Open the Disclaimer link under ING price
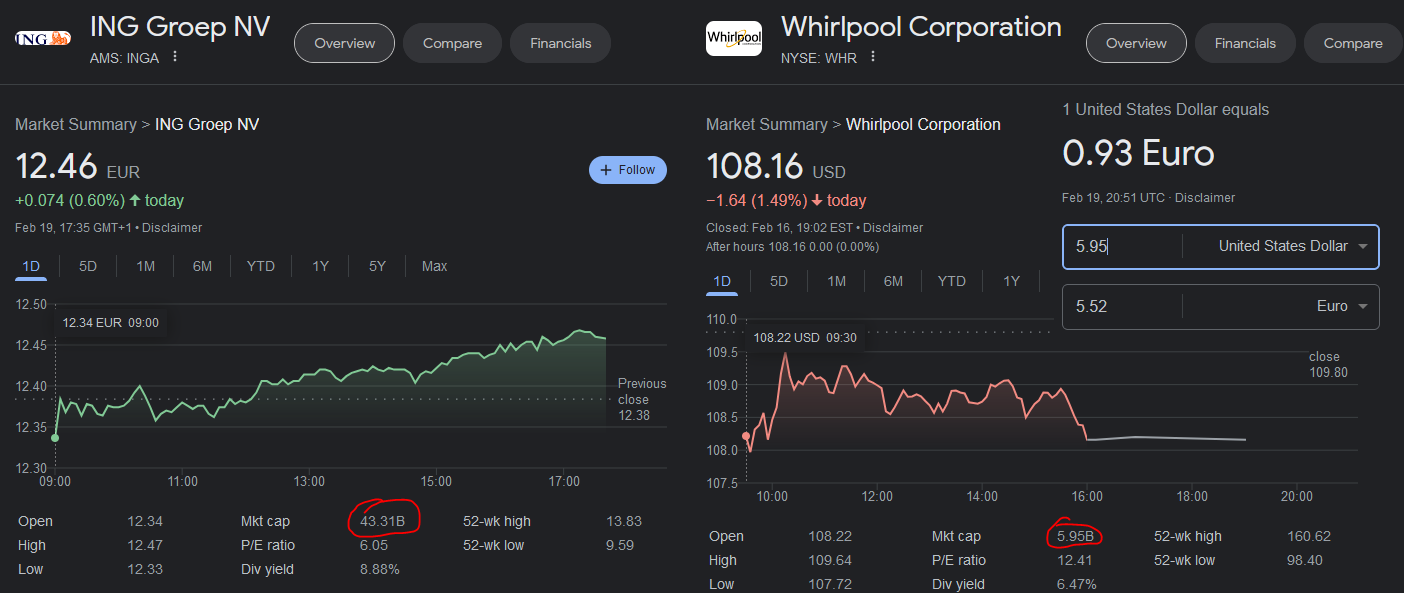1404x593 pixels. tap(172, 228)
